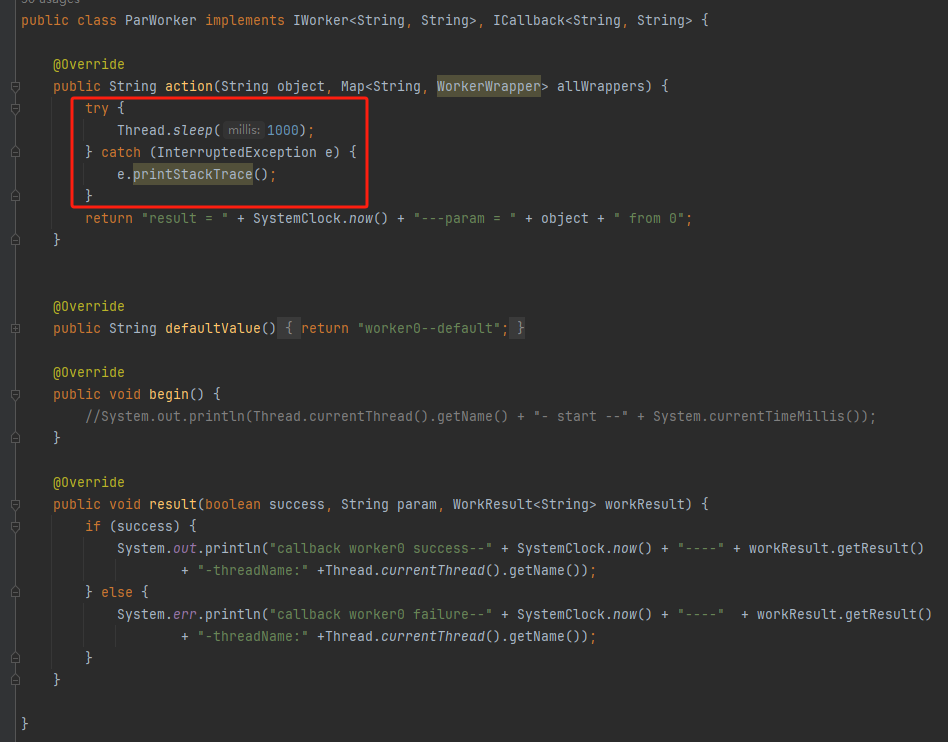
Task: Click the begin method name
Action: click(169, 394)
